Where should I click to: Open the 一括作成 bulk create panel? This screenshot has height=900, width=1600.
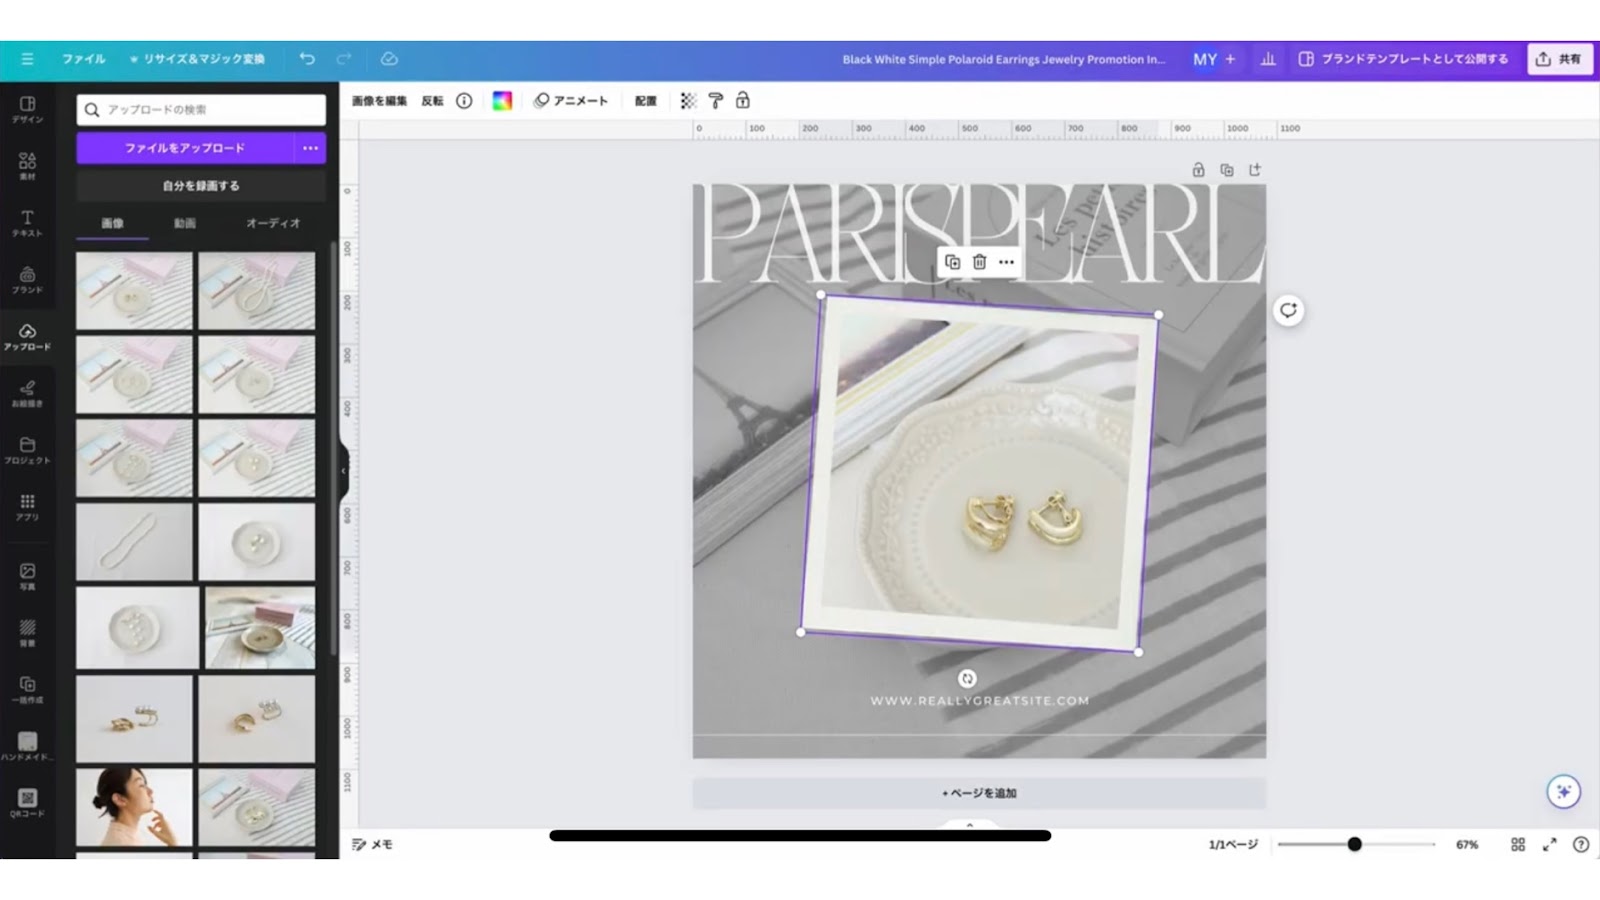(x=27, y=690)
